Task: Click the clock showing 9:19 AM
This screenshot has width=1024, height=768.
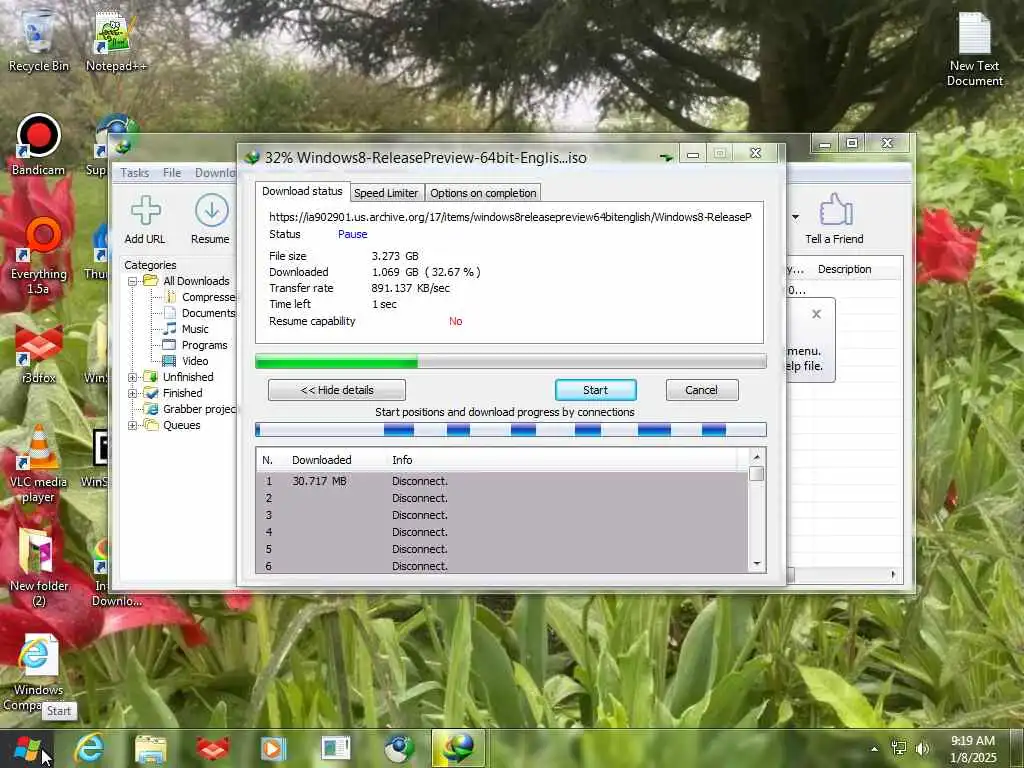Action: tap(973, 741)
